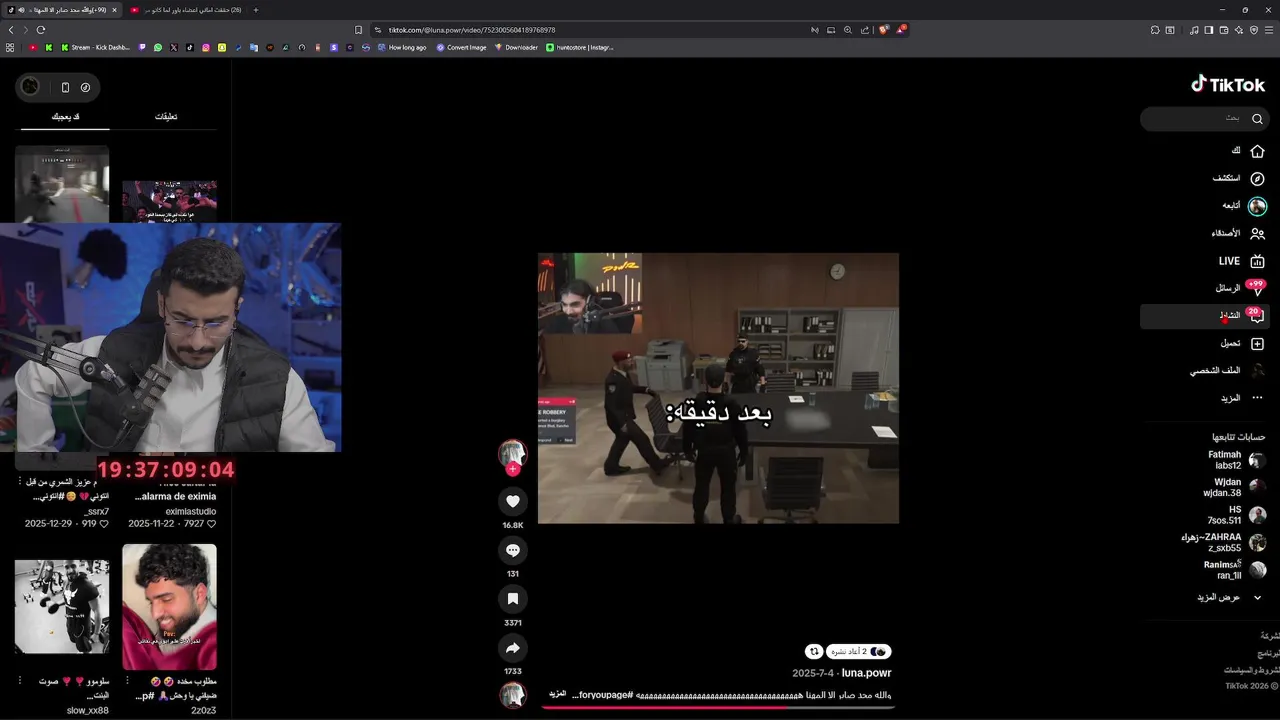
Task: Open options menu on slow_xx88 video card
Action: click(x=19, y=681)
